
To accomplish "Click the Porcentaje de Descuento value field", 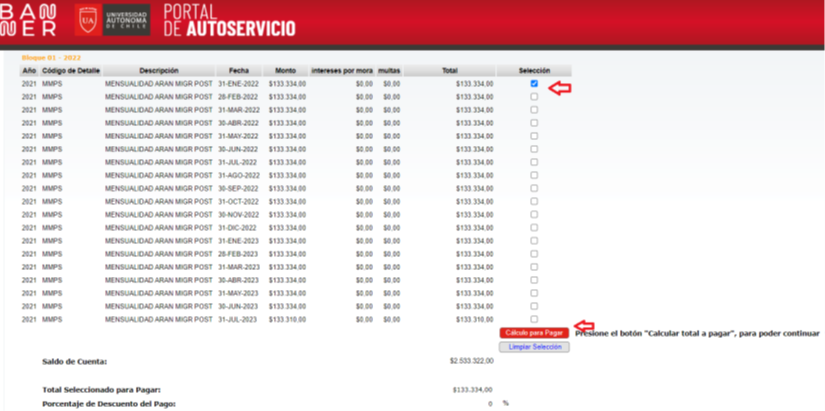I will 490,403.
